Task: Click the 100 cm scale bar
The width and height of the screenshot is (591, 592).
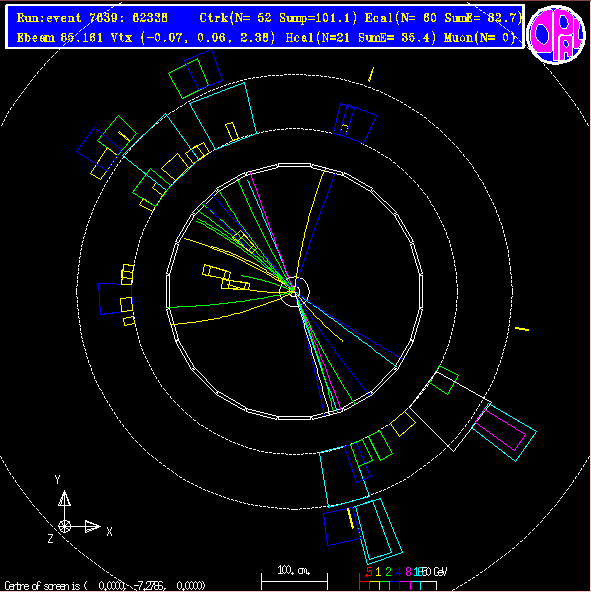Action: [x=294, y=581]
